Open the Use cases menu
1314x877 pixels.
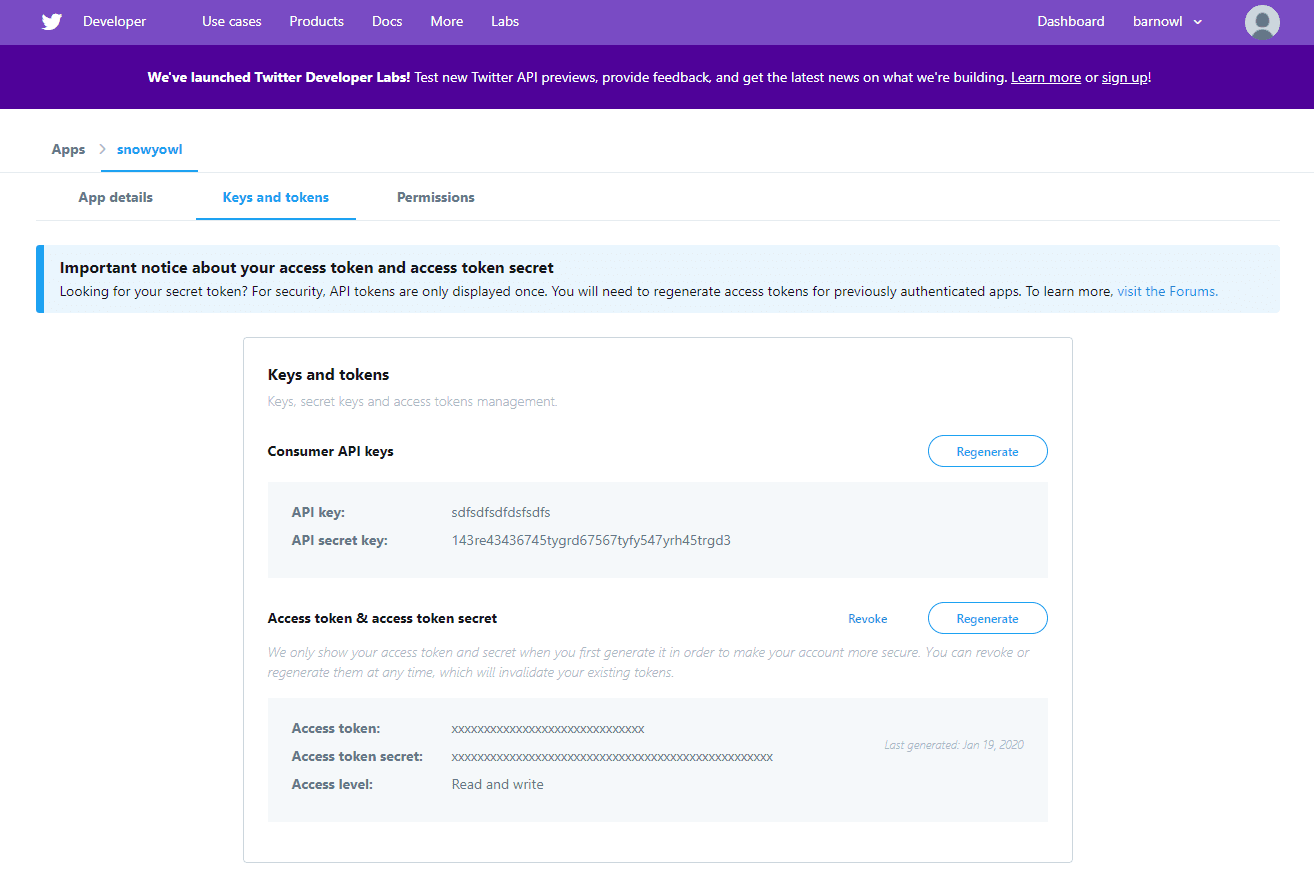pyautogui.click(x=231, y=22)
